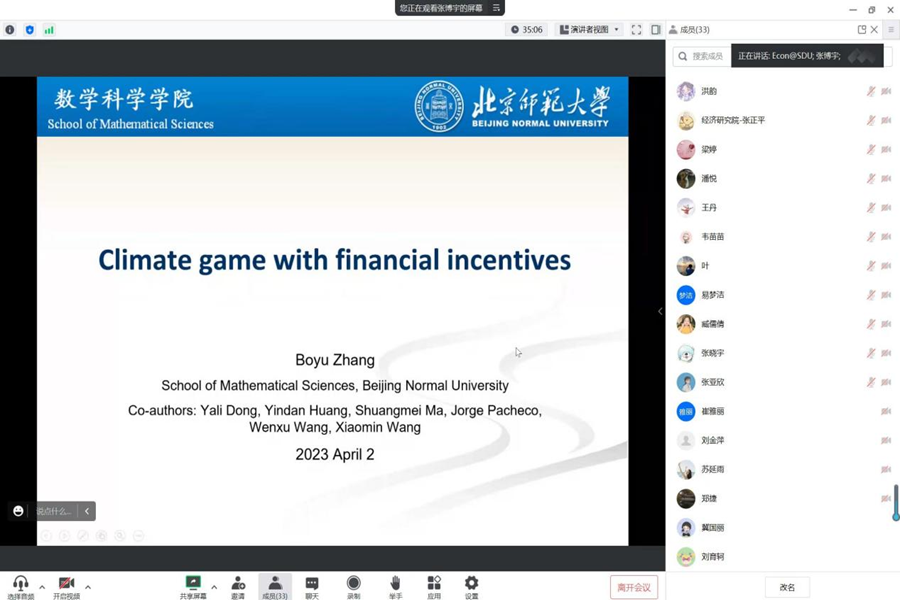Open the 演讲者视图 view dropdown

click(589, 30)
